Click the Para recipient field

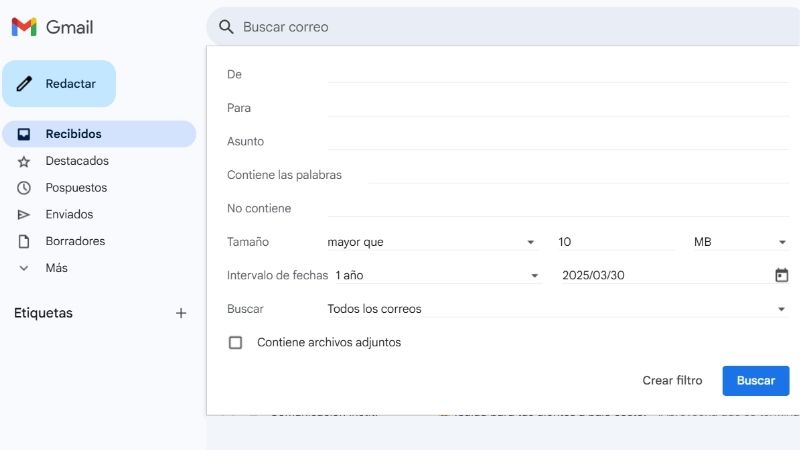[558, 108]
